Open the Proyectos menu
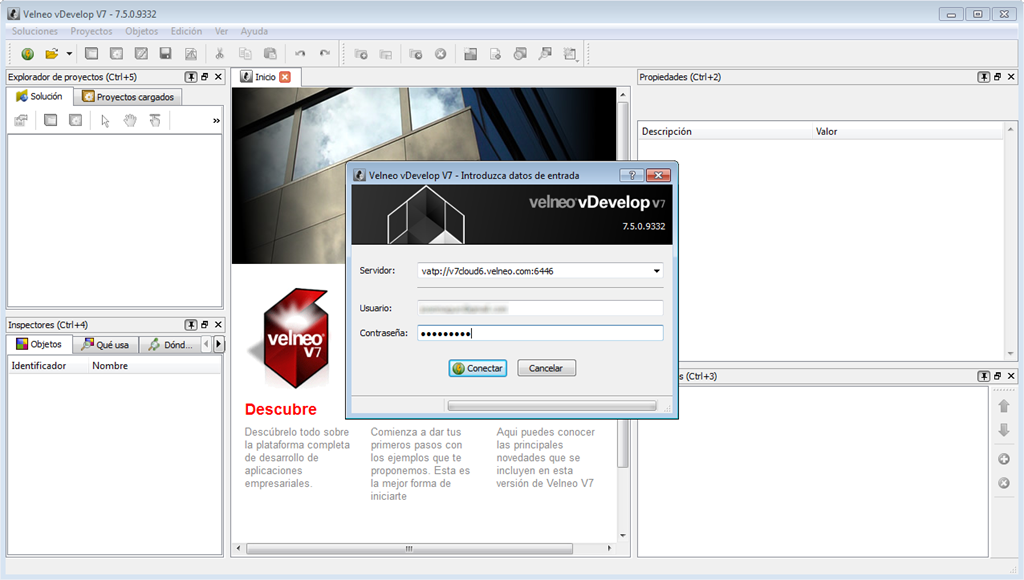This screenshot has height=580, width=1024. click(x=91, y=31)
